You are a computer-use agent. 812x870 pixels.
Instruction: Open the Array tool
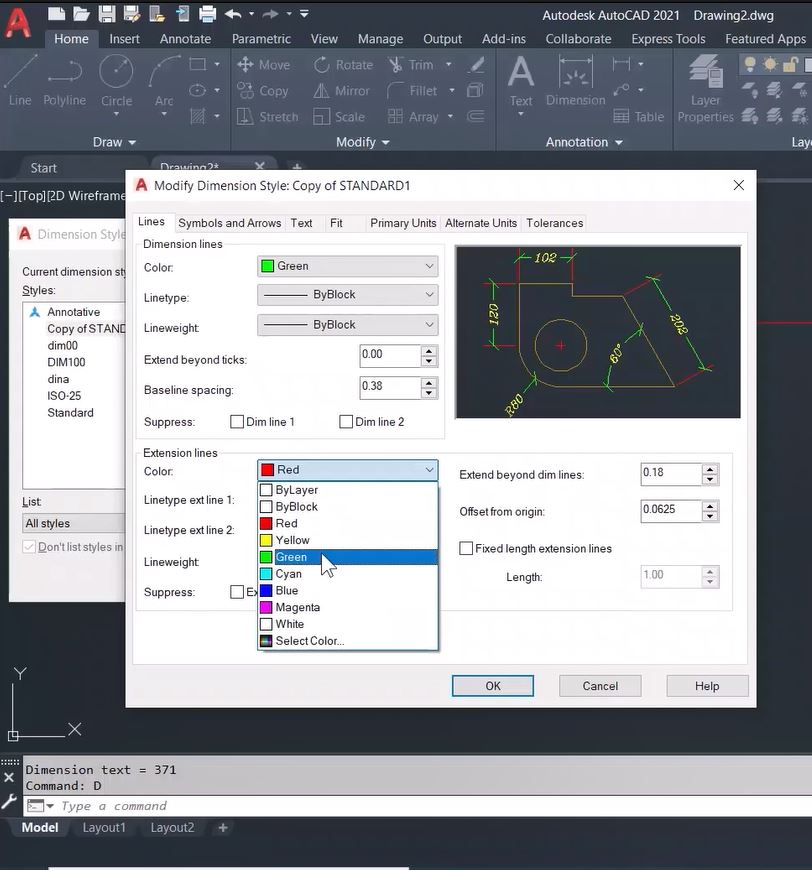click(x=413, y=117)
